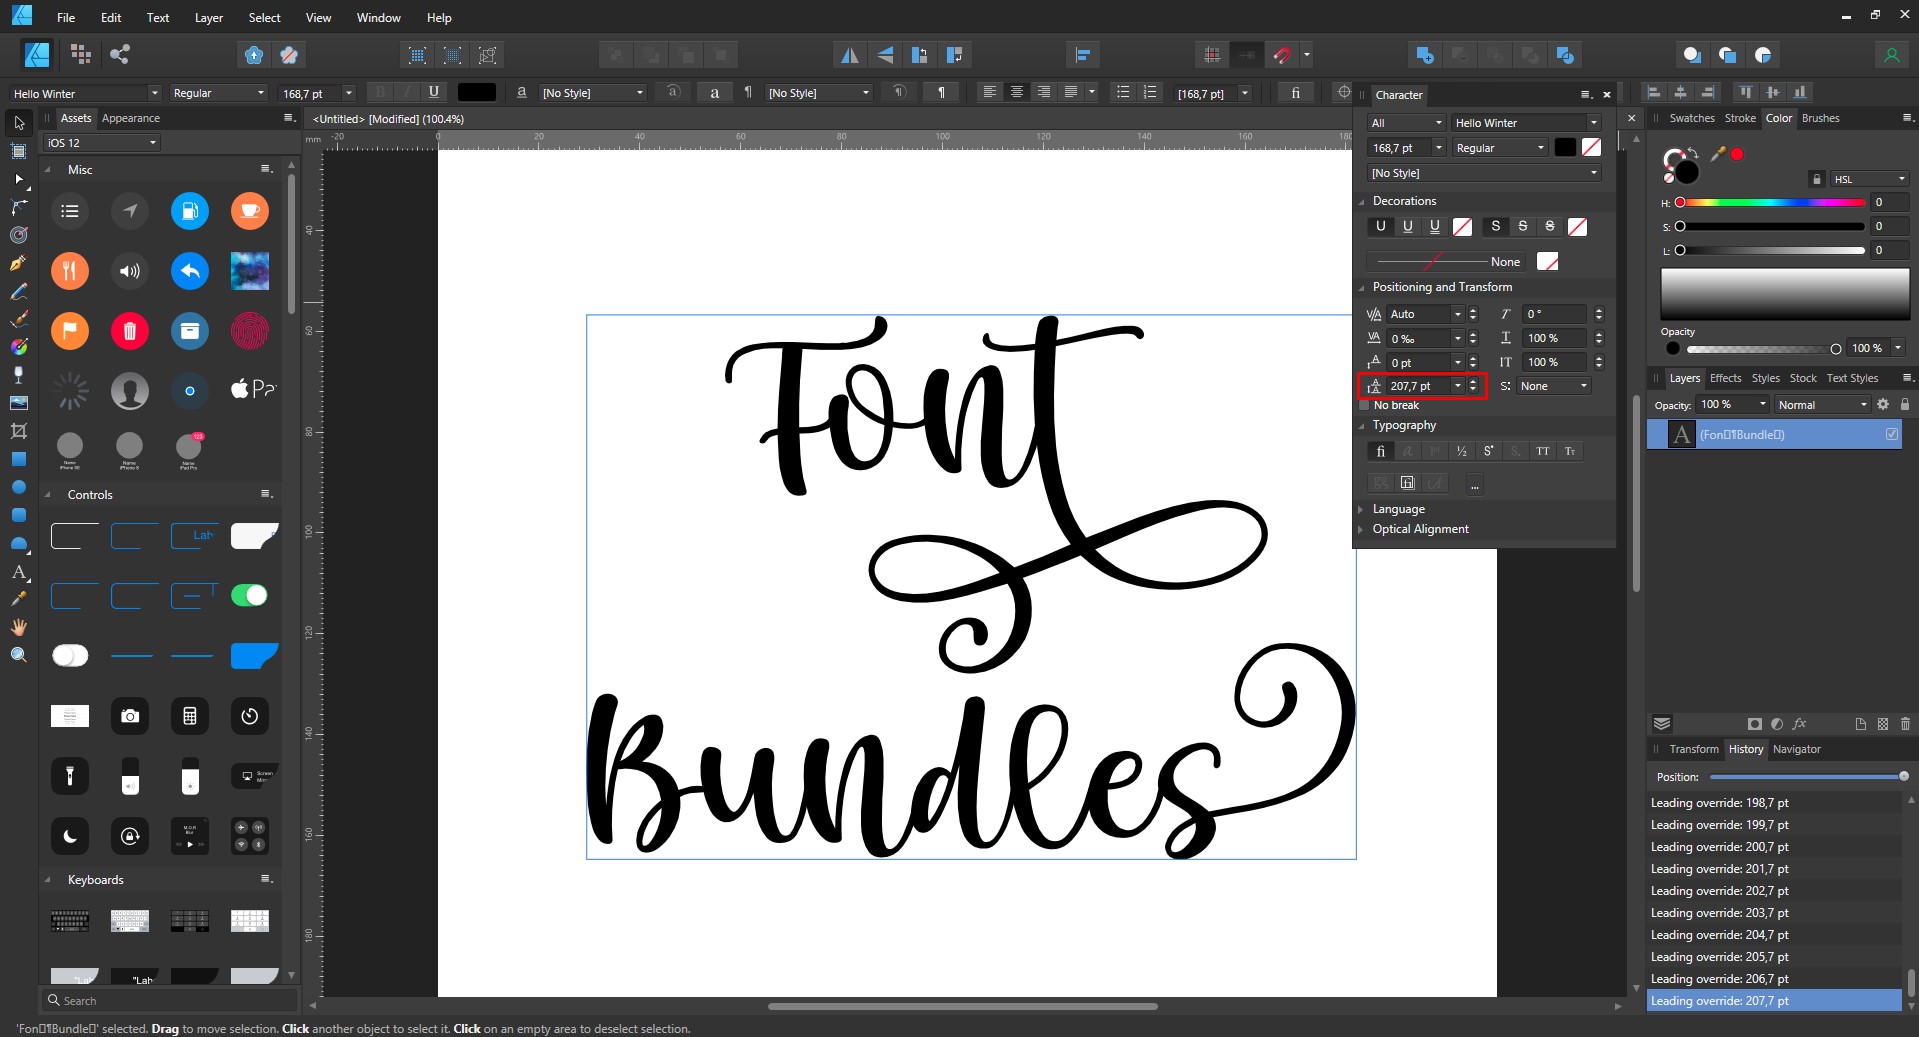The width and height of the screenshot is (1919, 1037).
Task: Adjust the Hue slider
Action: (x=1772, y=202)
